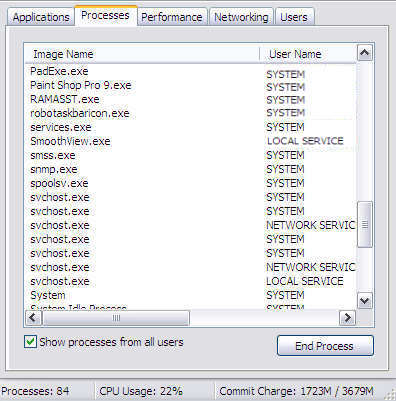Screen dimensions: 396x401
Task: Toggle Show processes from all users checkbox
Action: 30,342
